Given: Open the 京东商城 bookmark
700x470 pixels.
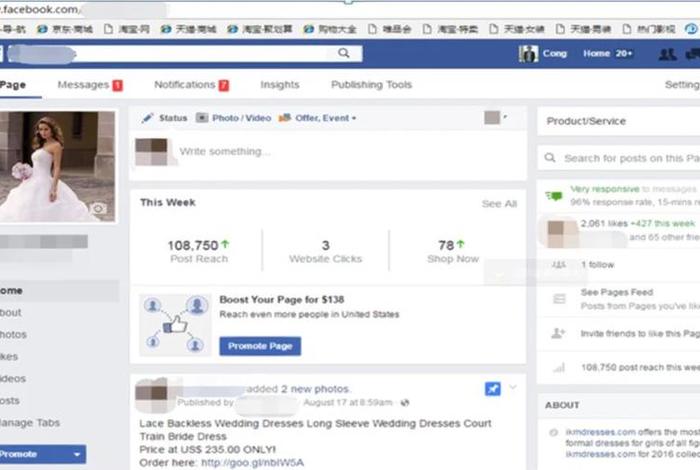Looking at the screenshot, I should [x=66, y=29].
